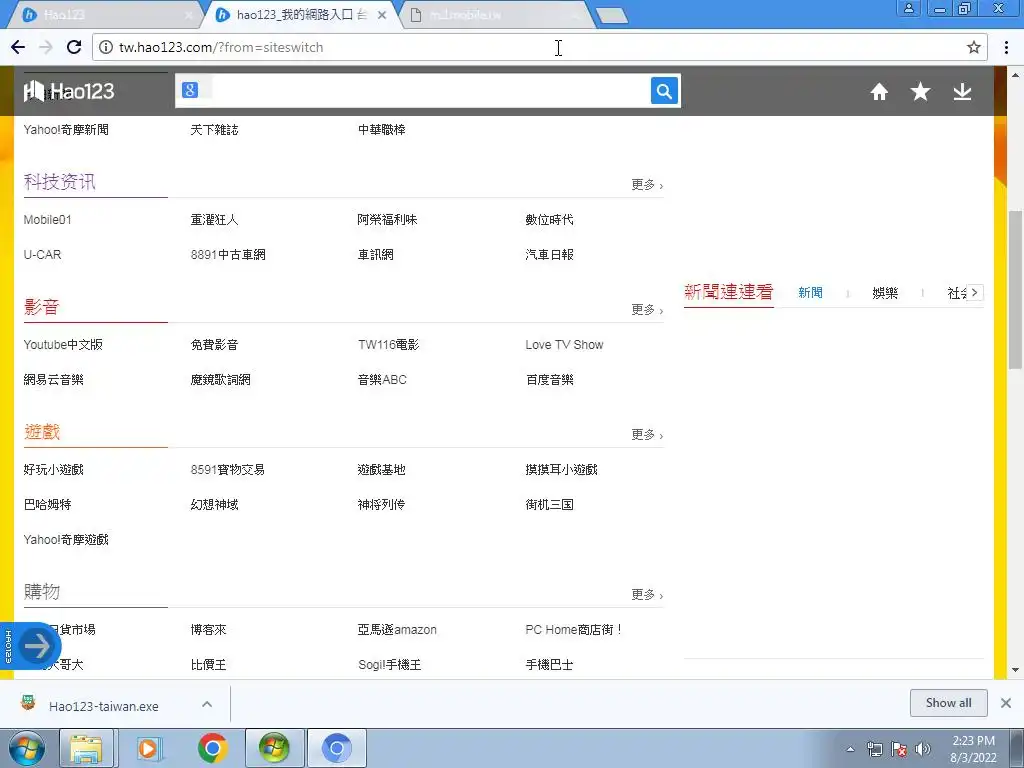
Task: Open Hao123-taiwan.exe download item
Action: coord(103,706)
